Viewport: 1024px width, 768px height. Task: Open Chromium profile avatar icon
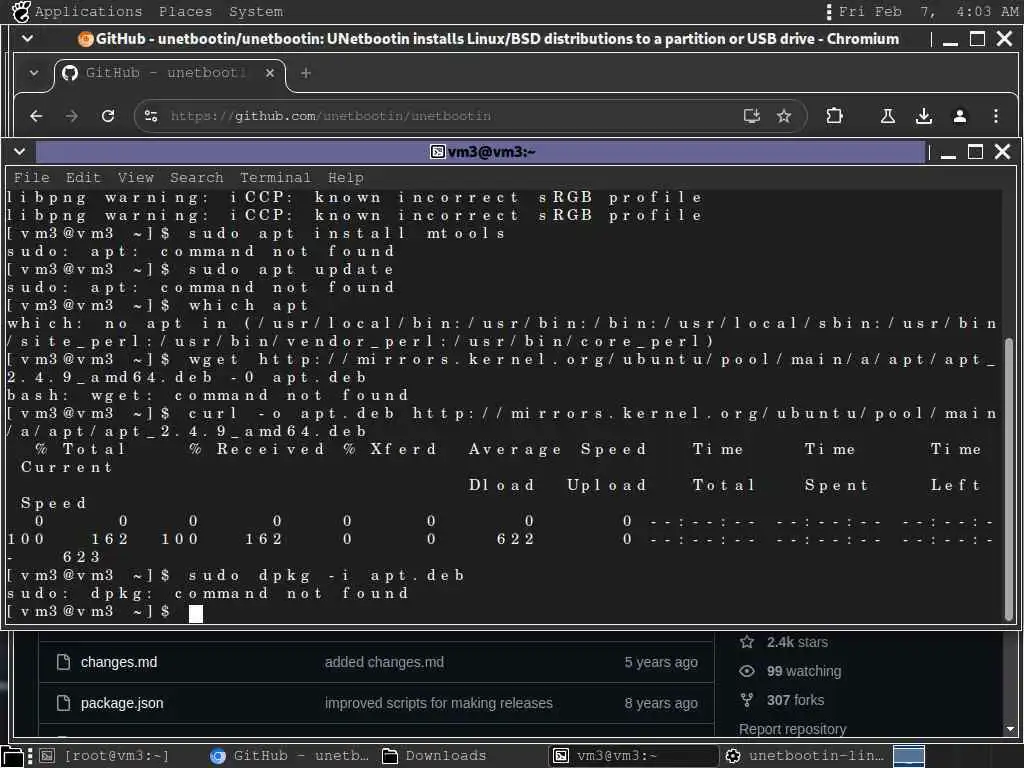coord(959,116)
